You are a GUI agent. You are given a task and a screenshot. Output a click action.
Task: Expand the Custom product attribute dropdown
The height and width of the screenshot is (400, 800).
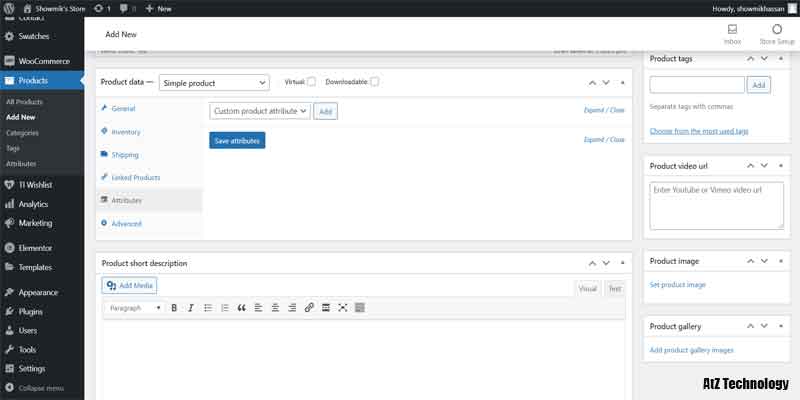(x=260, y=111)
